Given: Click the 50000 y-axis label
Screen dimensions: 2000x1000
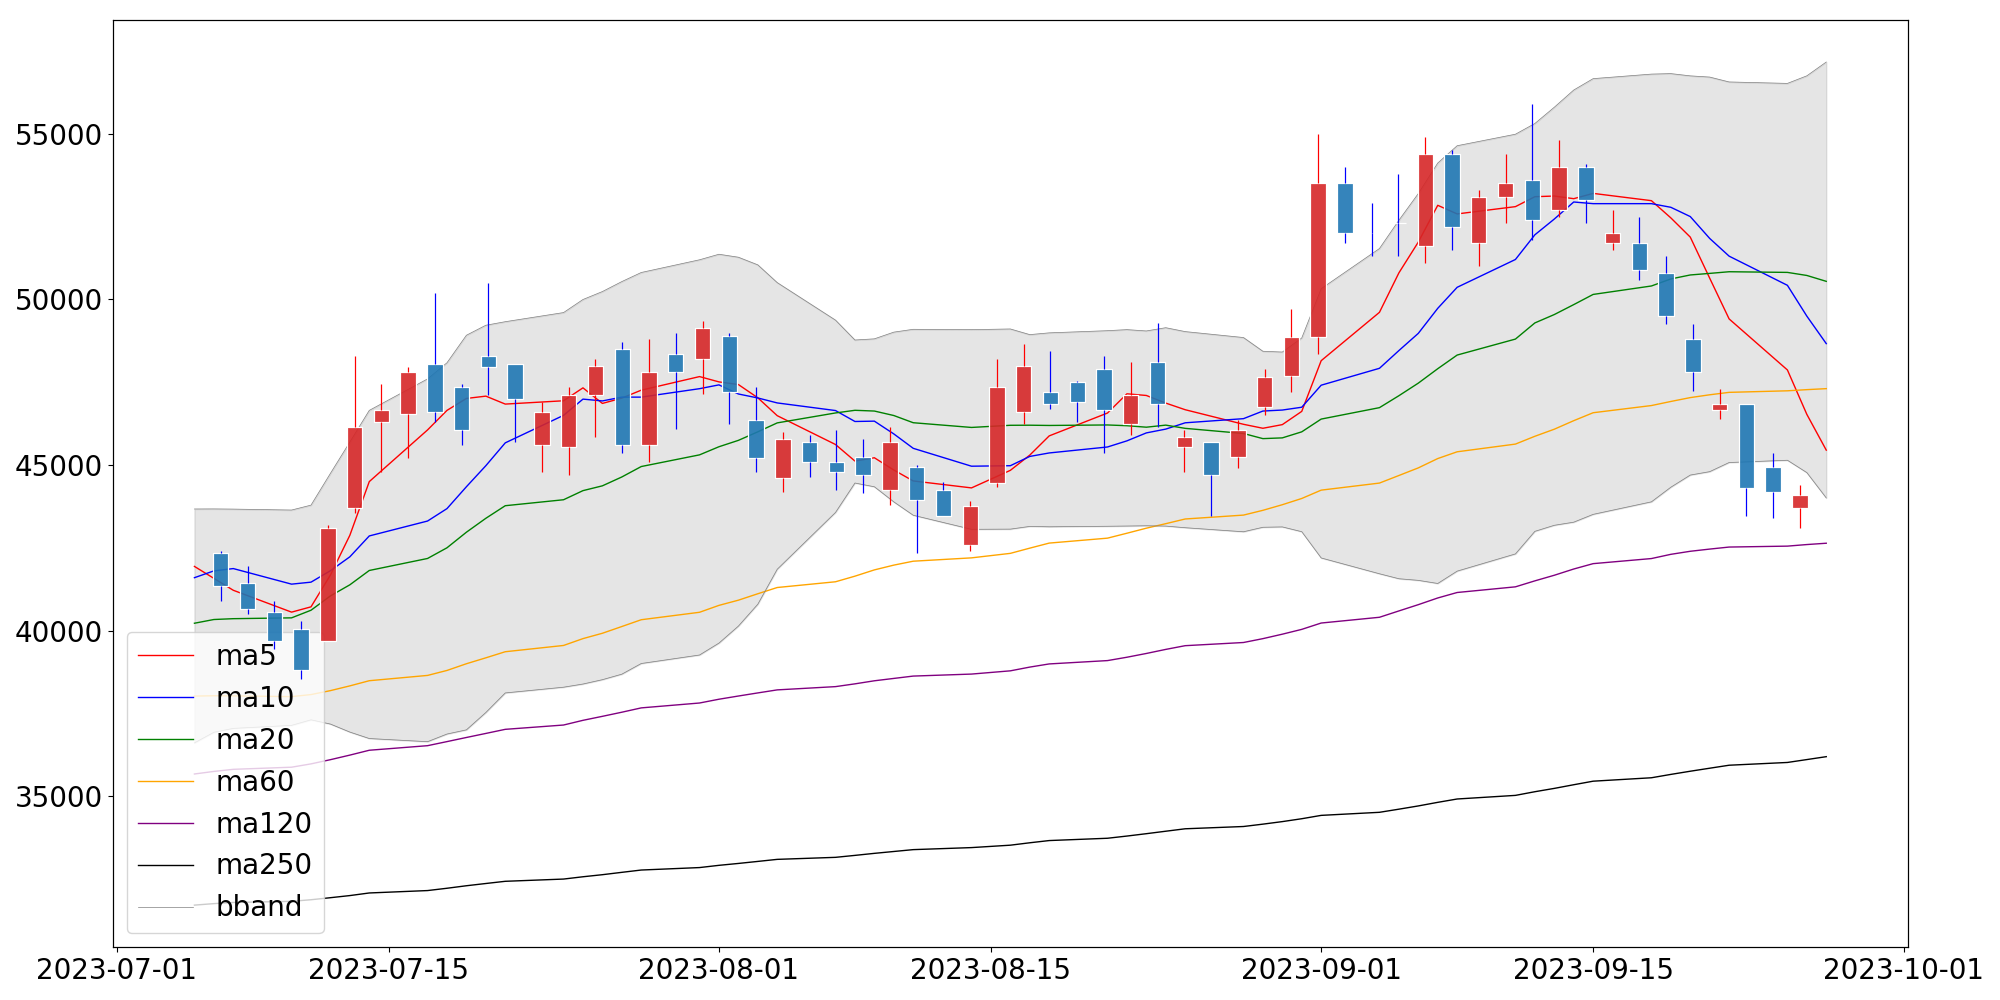Looking at the screenshot, I should tap(59, 300).
